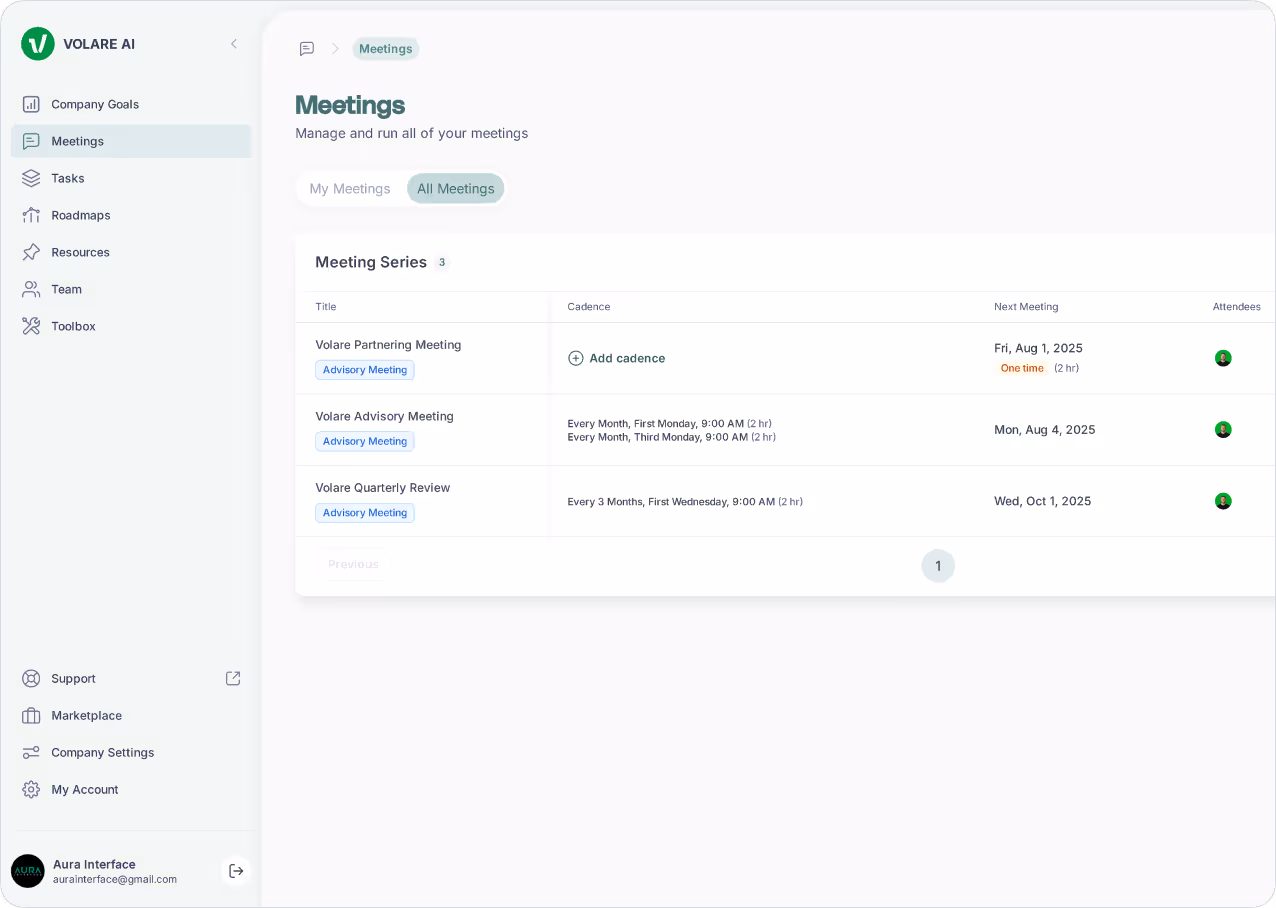Switch to the My Meetings tab
Viewport: 1276px width, 908px height.
click(x=349, y=188)
